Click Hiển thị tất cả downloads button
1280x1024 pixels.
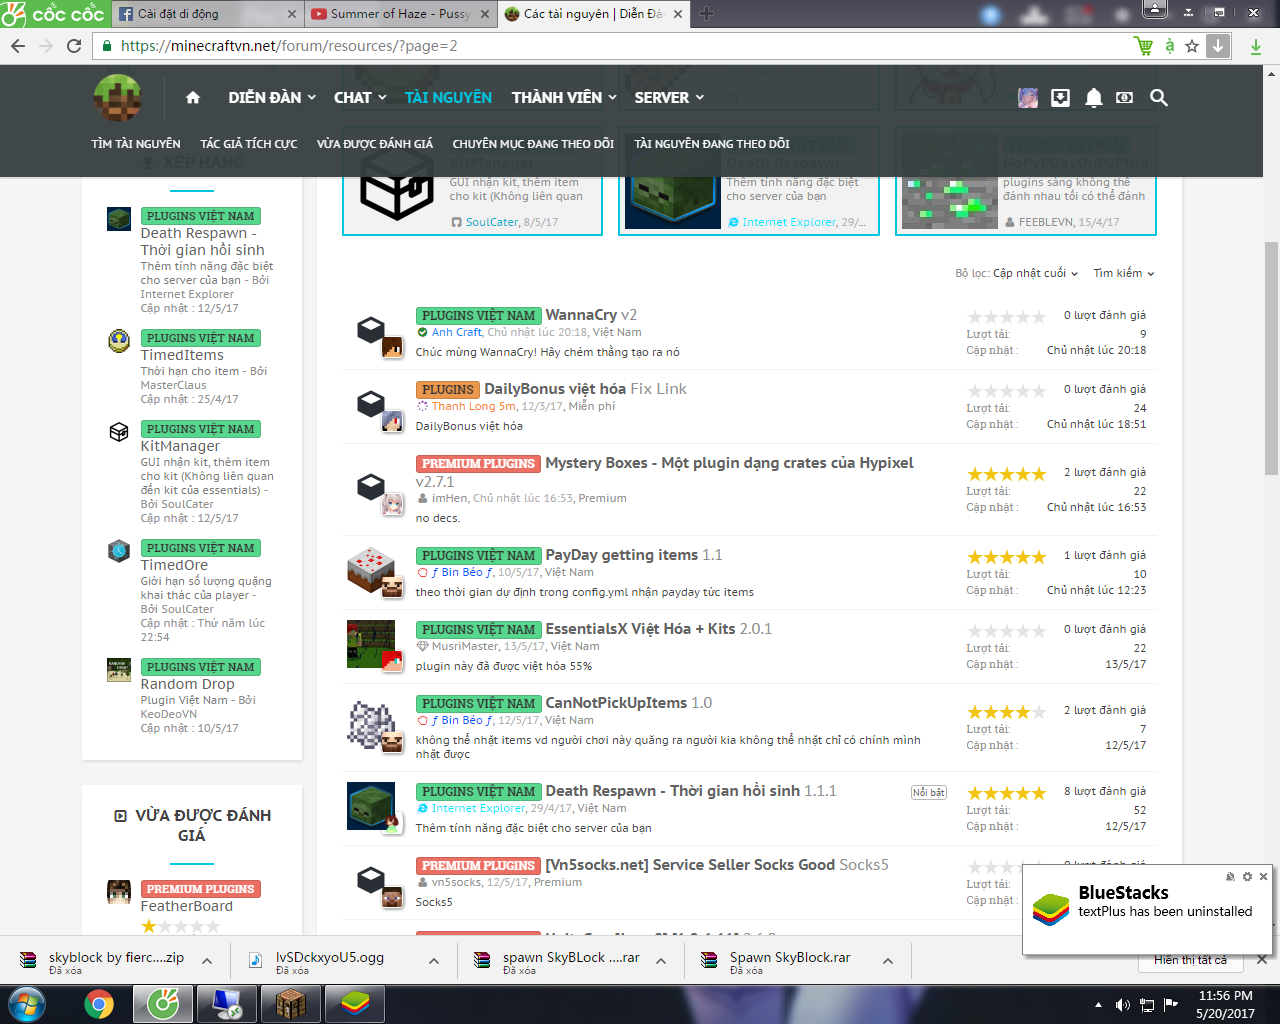click(1190, 960)
